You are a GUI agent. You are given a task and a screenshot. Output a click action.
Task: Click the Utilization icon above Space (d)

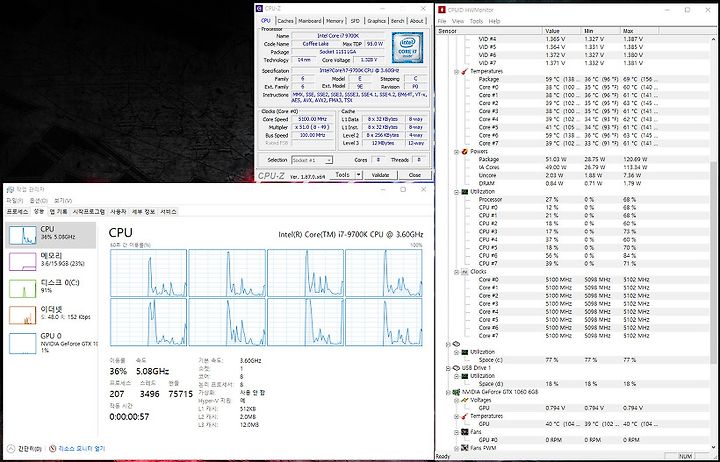464,376
